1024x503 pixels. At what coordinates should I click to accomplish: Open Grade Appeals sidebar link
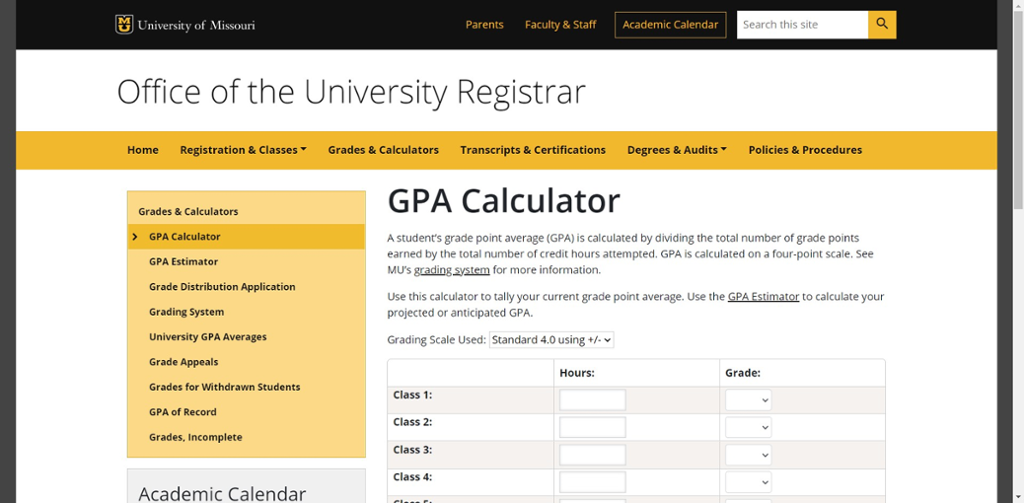(x=184, y=362)
